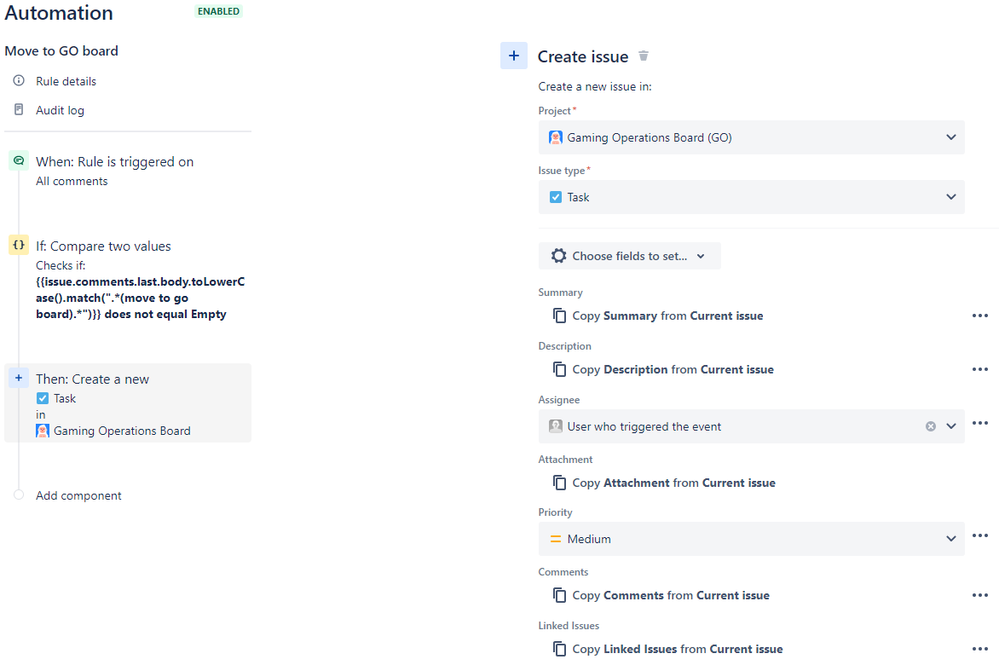
Task: Click the Description field more options dots
Action: click(x=980, y=369)
